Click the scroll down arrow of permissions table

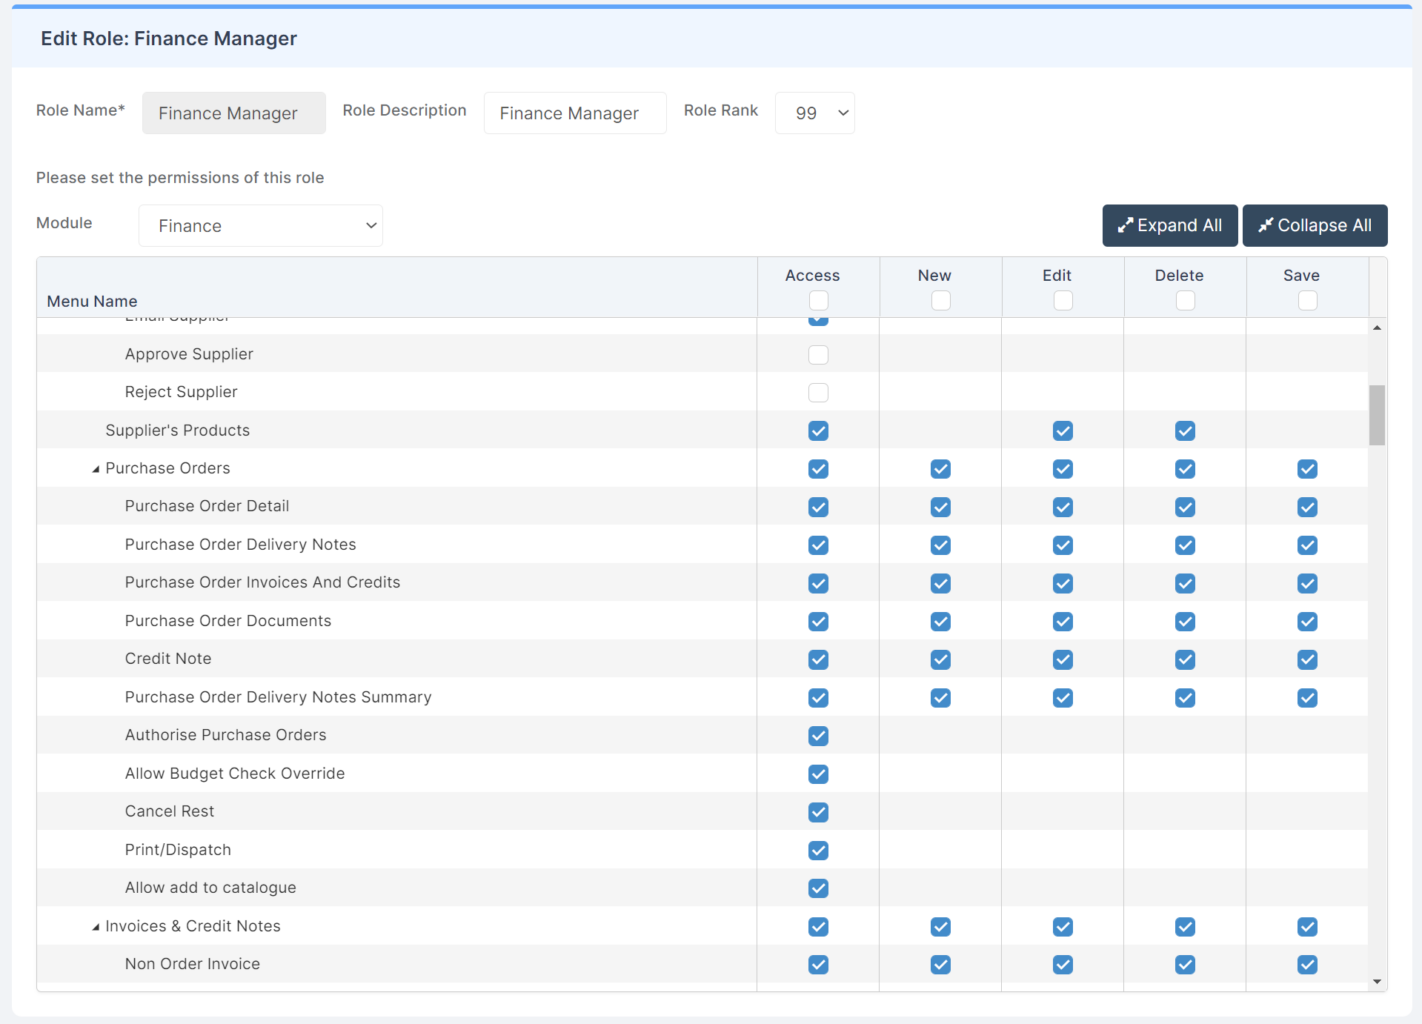(x=1377, y=981)
